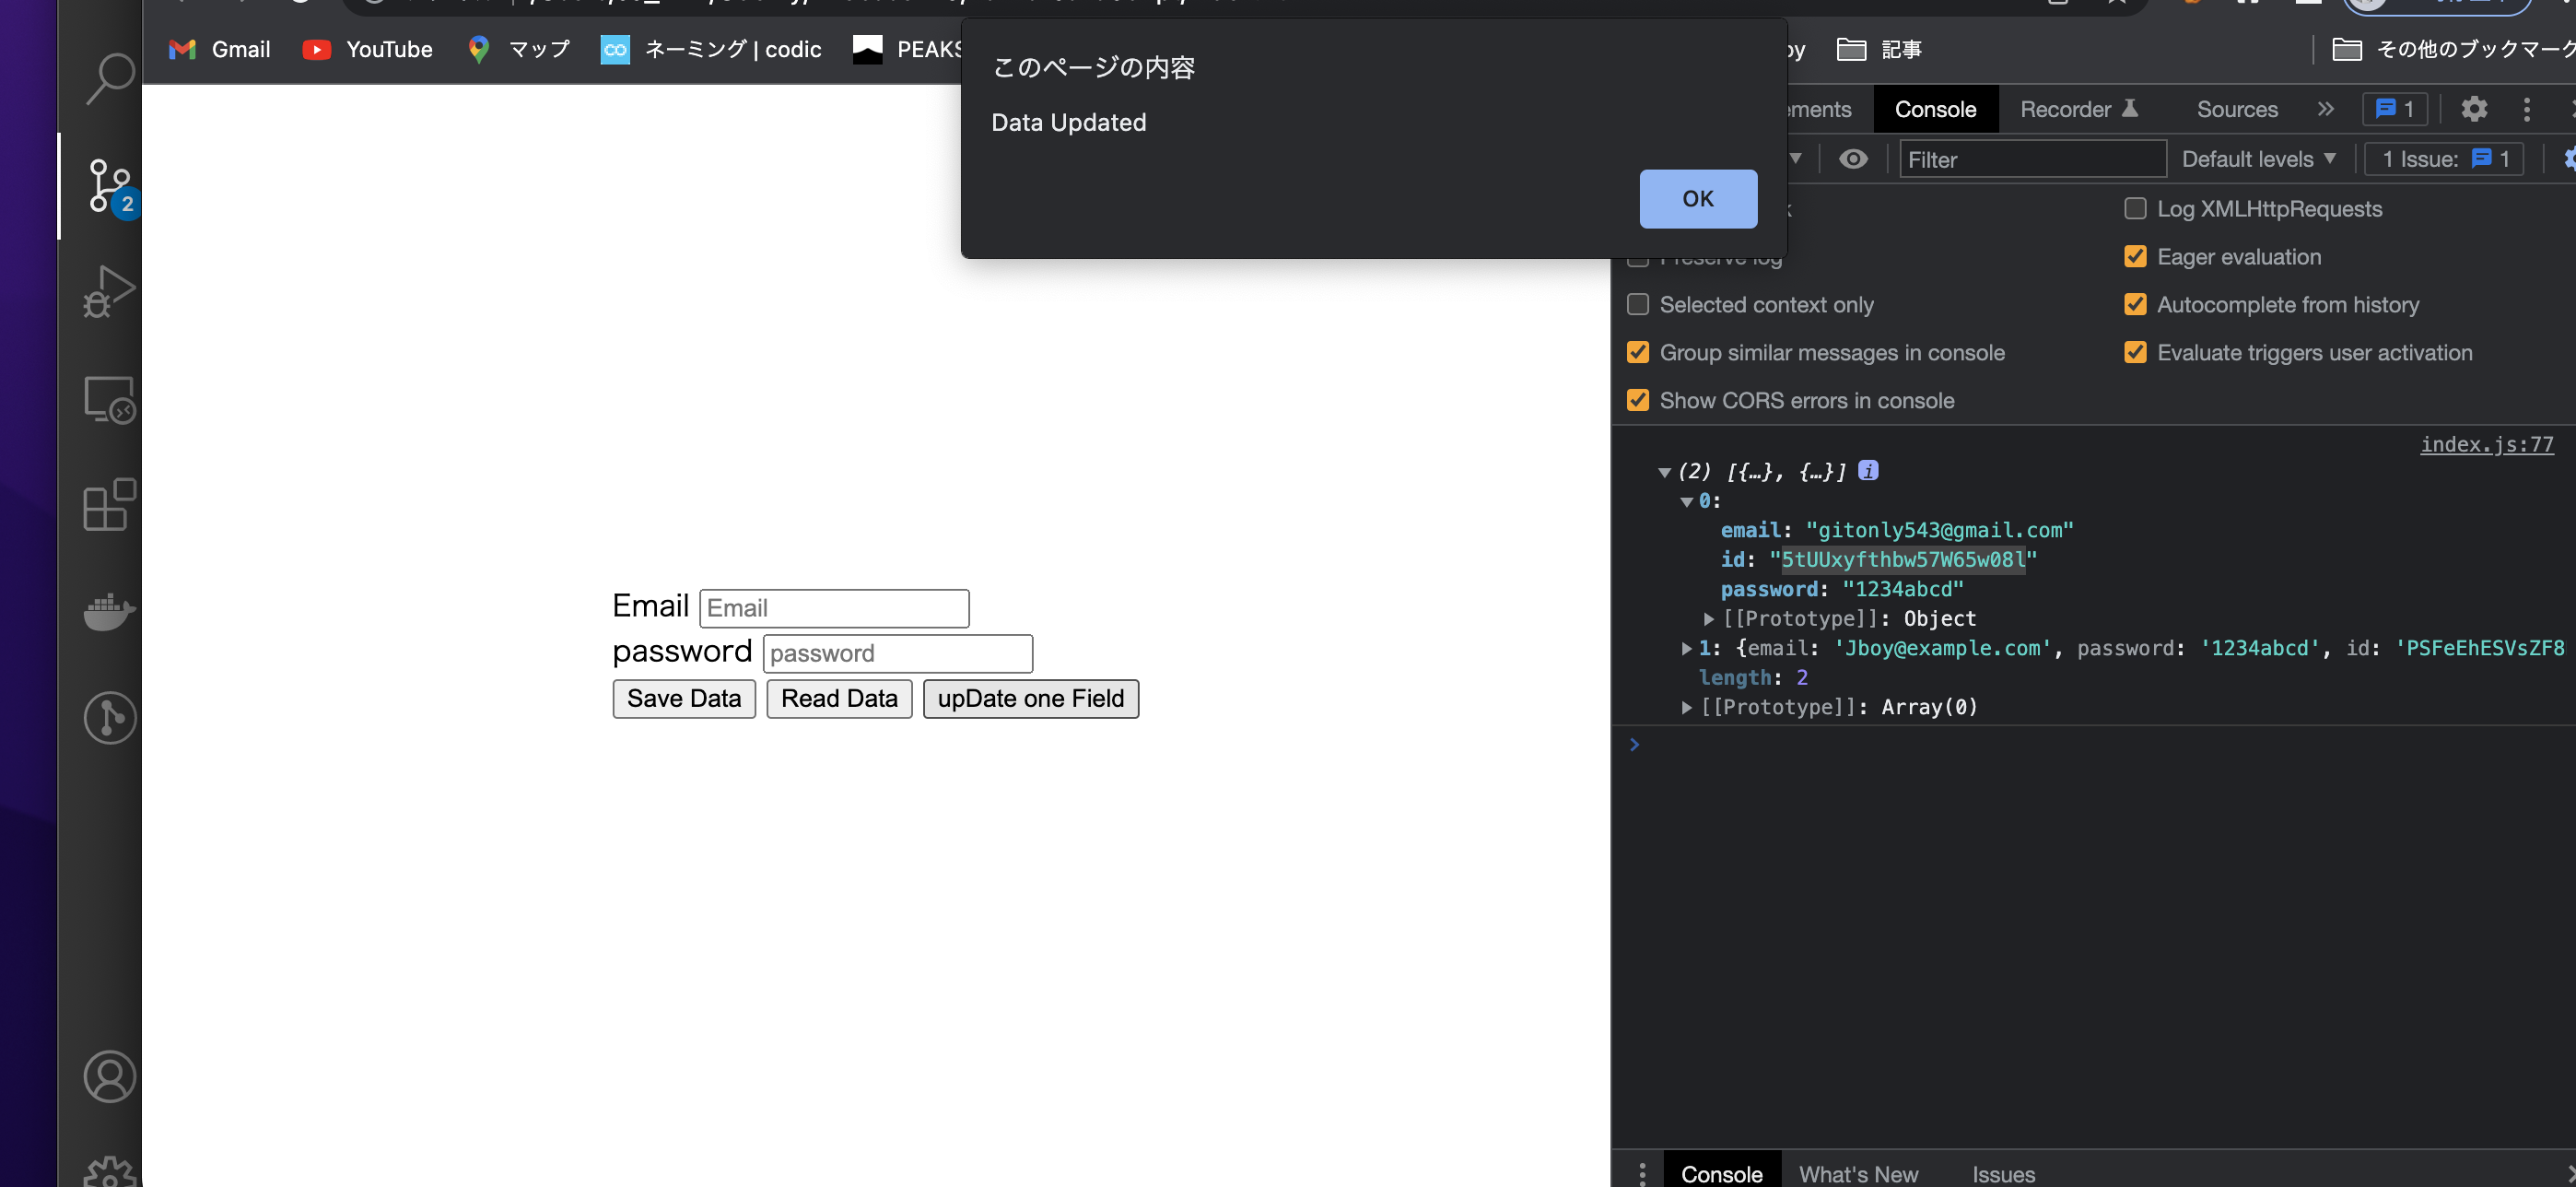
Task: Open DevTools settings gear icon
Action: (x=2475, y=109)
